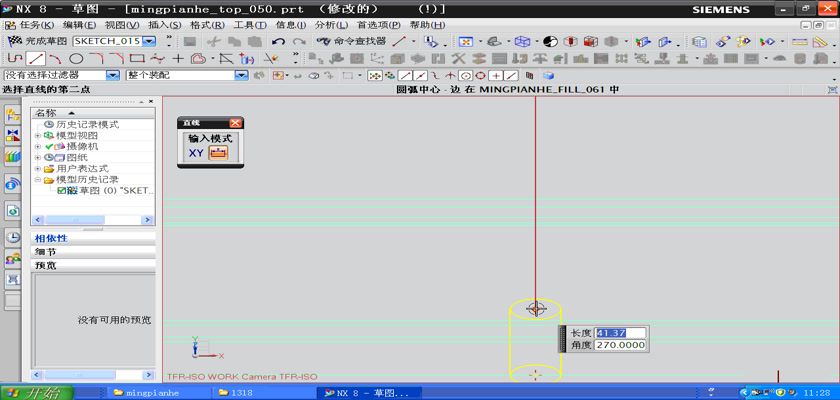Toggle parameter input mode in Line dialog
This screenshot has height=400, width=840.
coord(218,153)
